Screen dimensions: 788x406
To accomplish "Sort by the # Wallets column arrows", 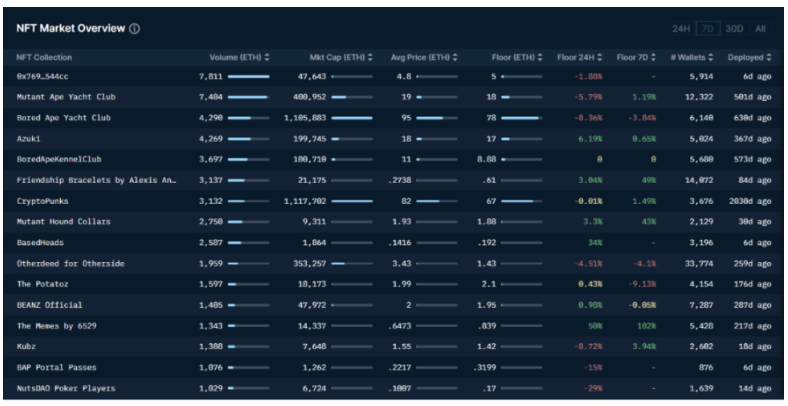I will coord(711,57).
